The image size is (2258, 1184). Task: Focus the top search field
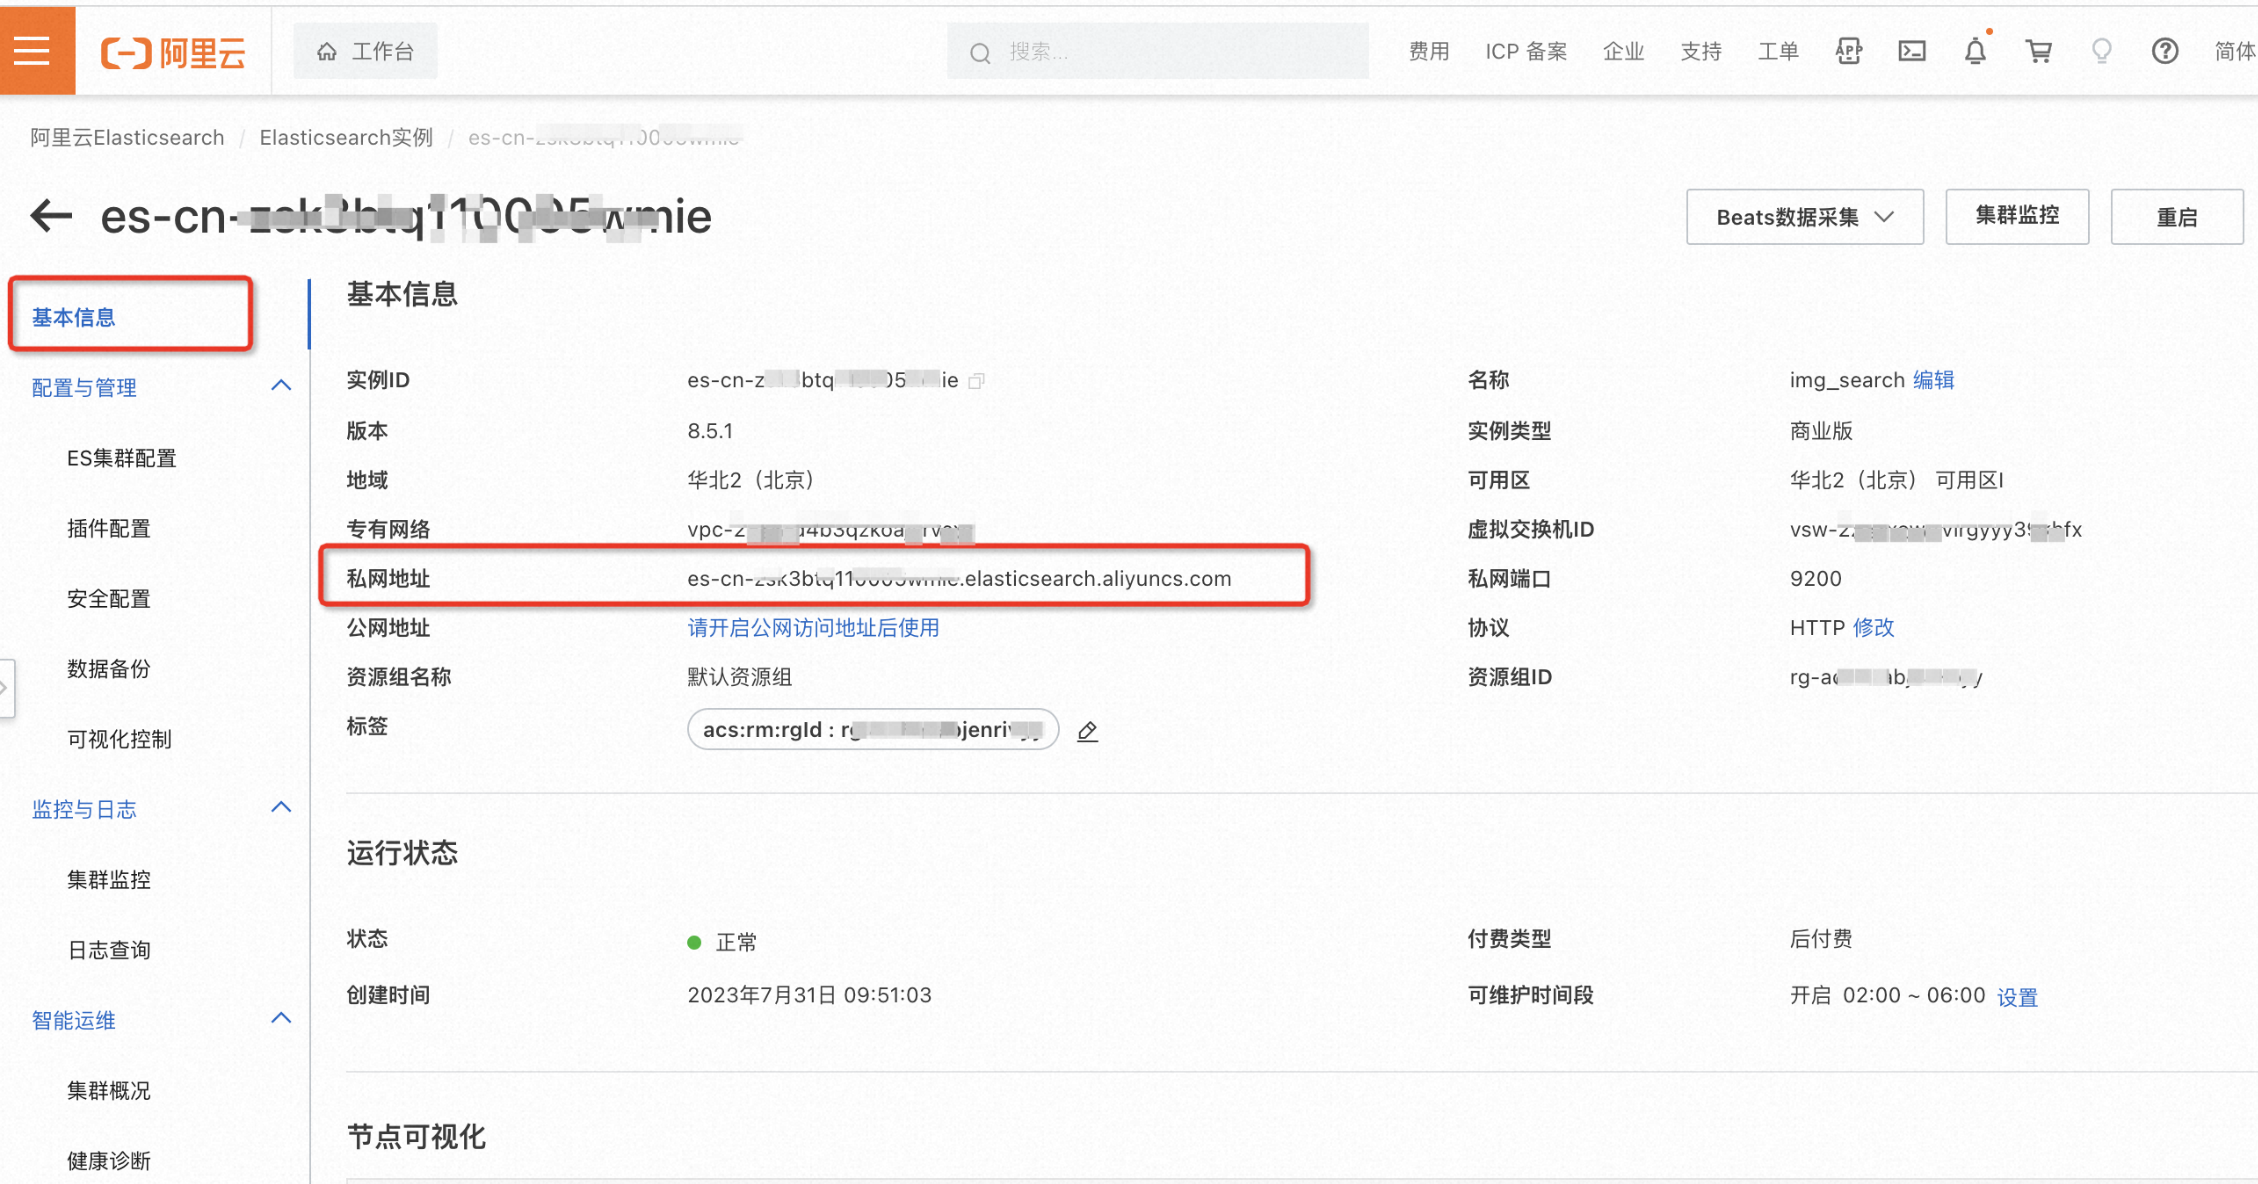1157,51
